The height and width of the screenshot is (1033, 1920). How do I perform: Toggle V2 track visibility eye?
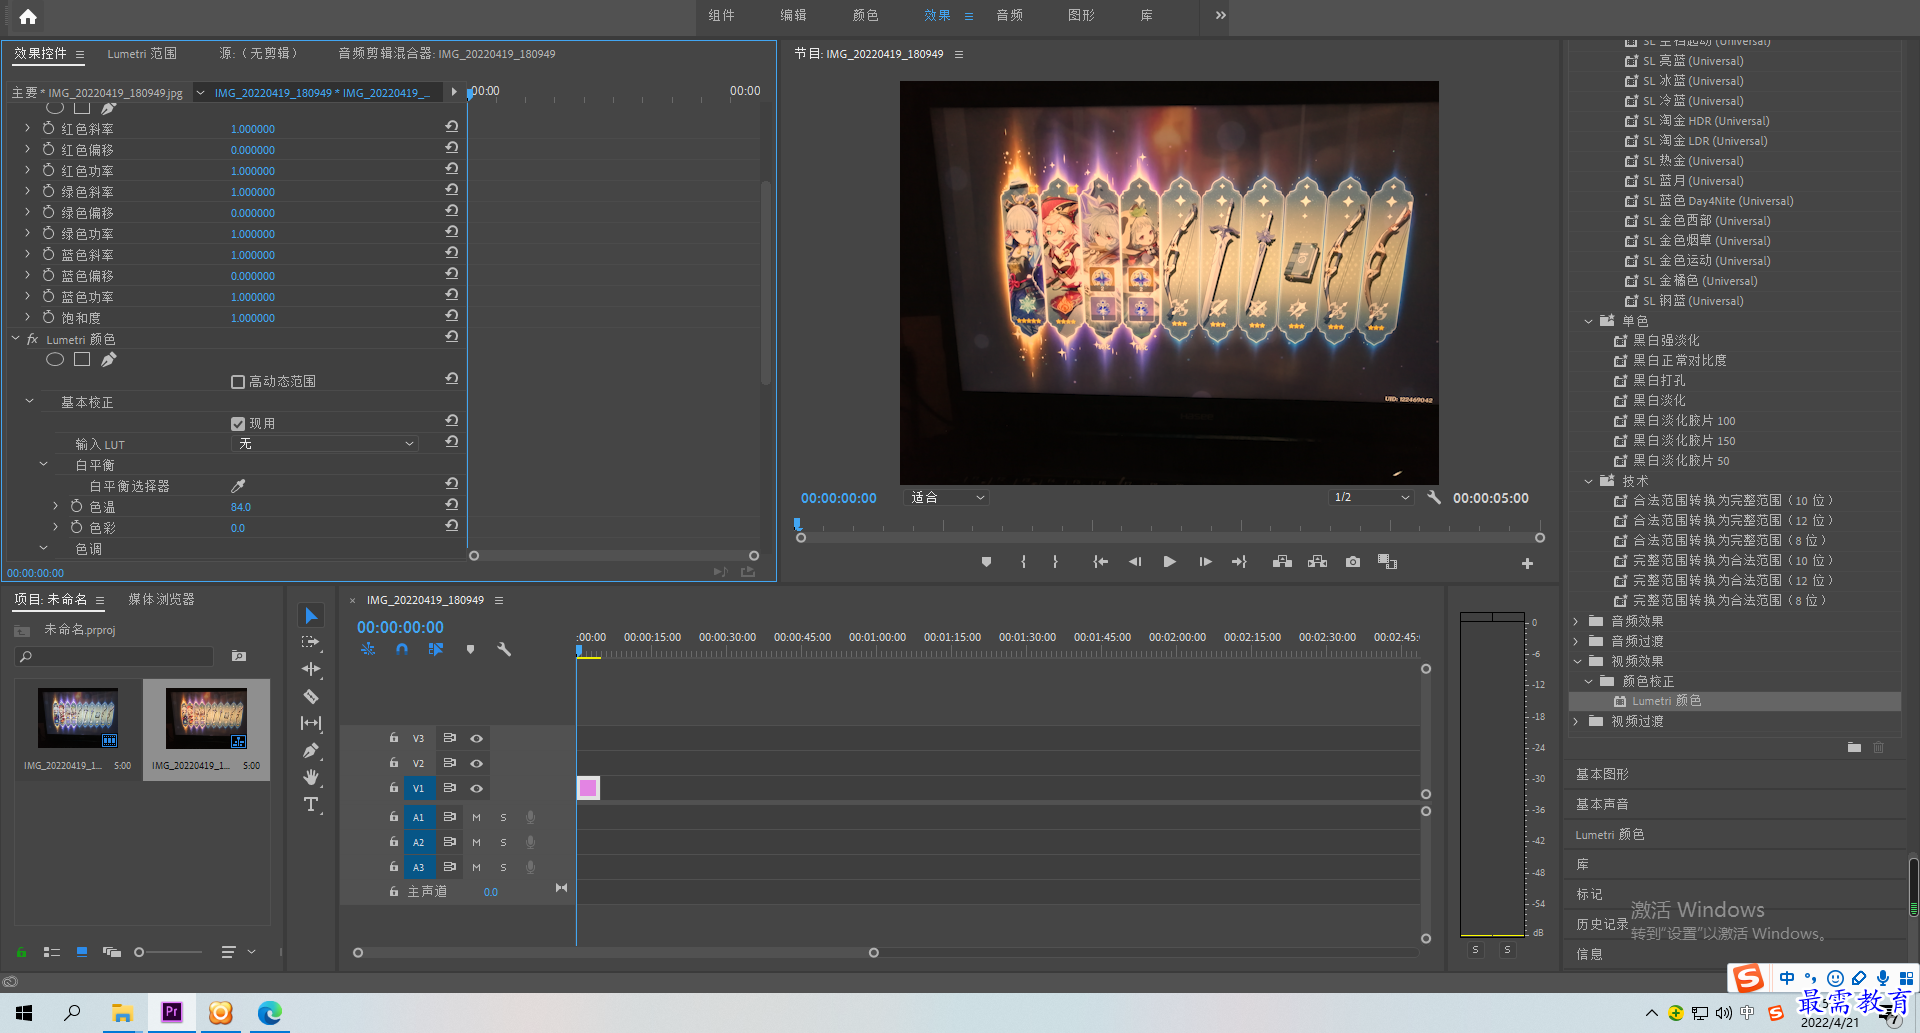[477, 764]
